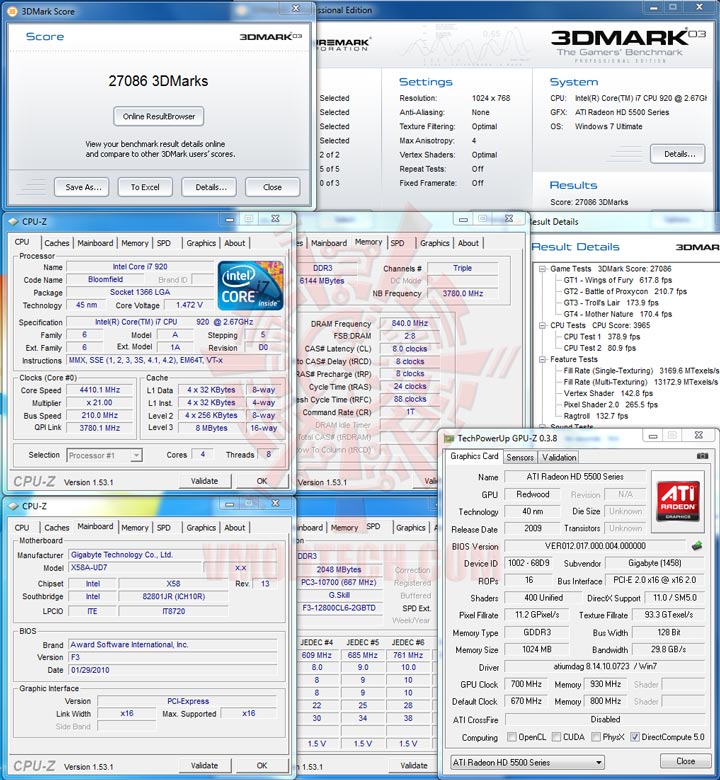Open Mainboard tab in CPU-Z processor window
Viewport: 720px width, 780px height.
95,243
